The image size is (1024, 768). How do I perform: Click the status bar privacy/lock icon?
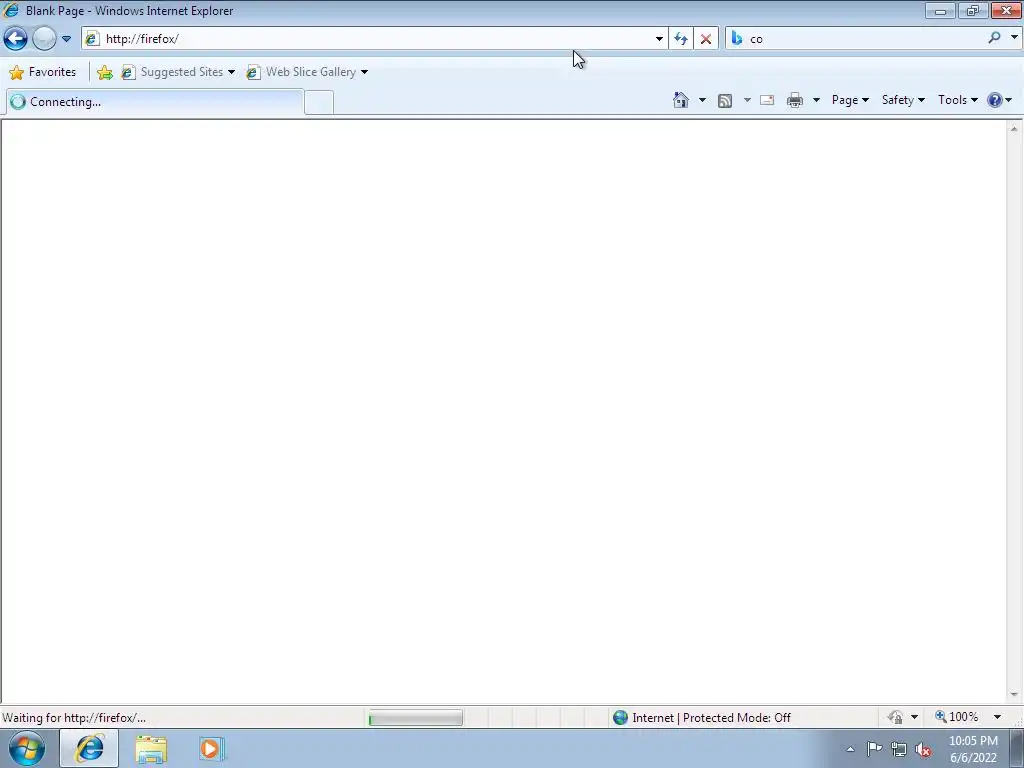point(895,717)
